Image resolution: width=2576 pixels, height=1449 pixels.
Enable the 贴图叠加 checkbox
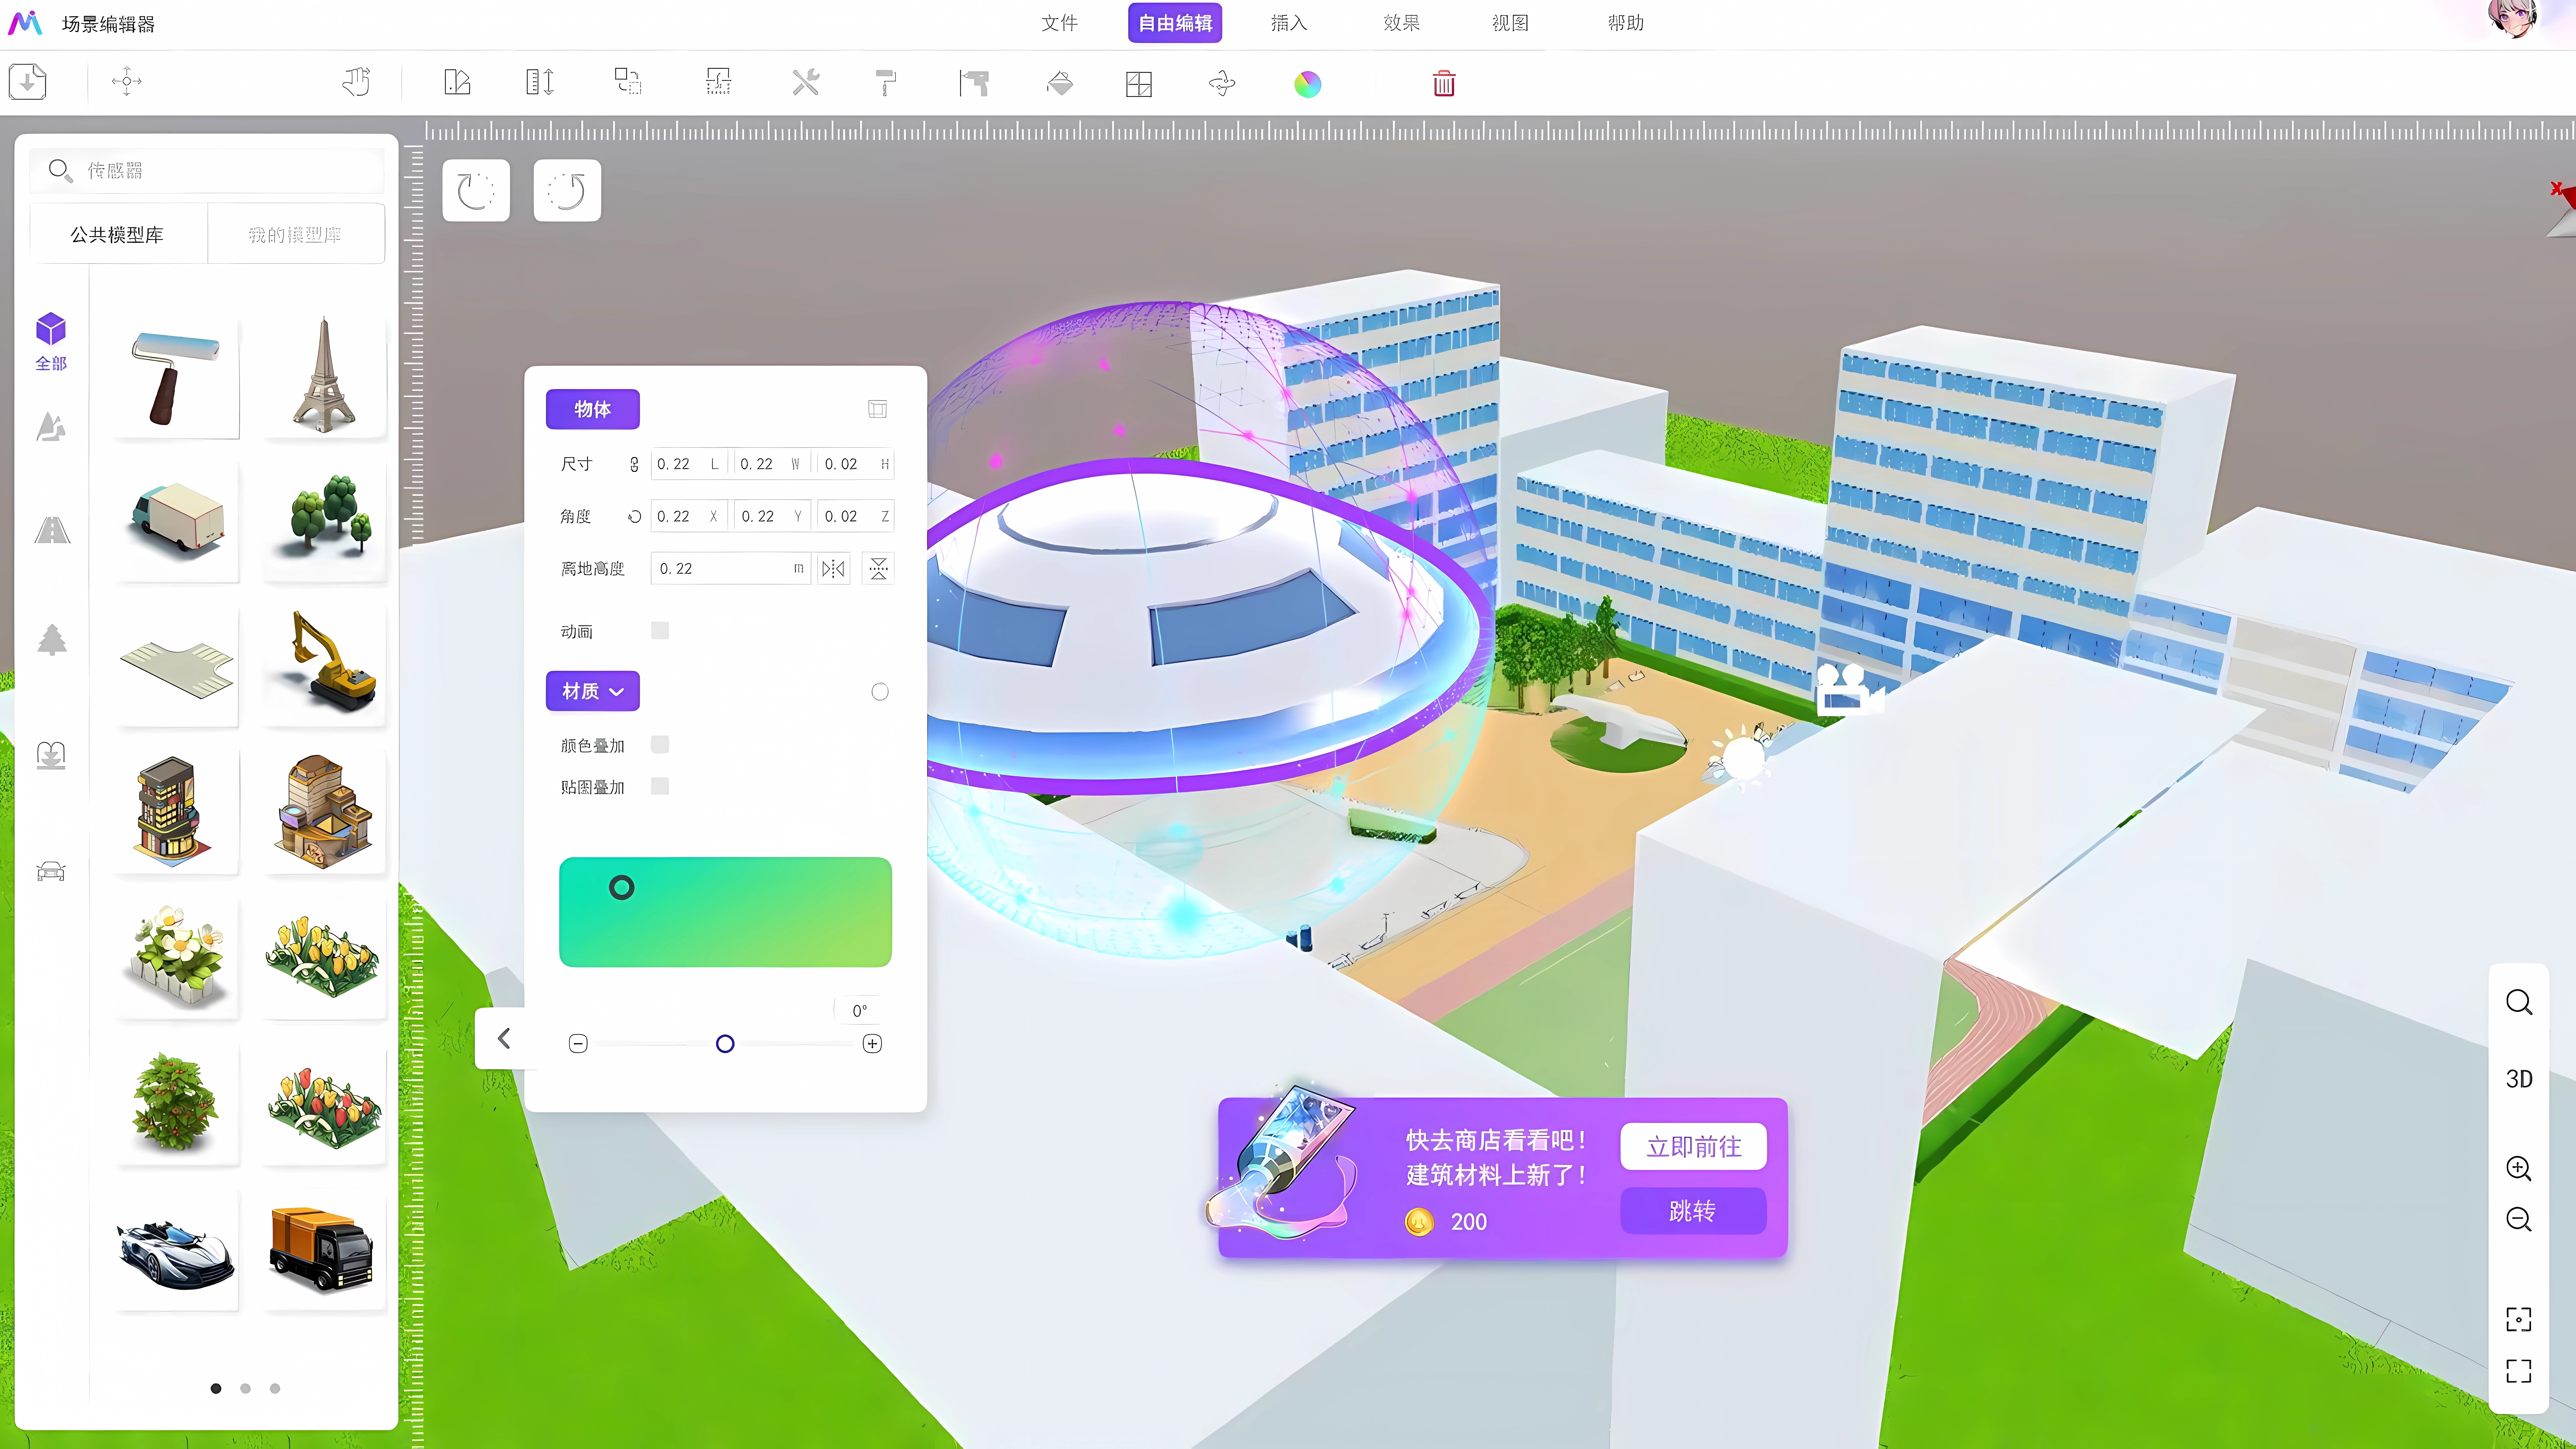coord(660,786)
